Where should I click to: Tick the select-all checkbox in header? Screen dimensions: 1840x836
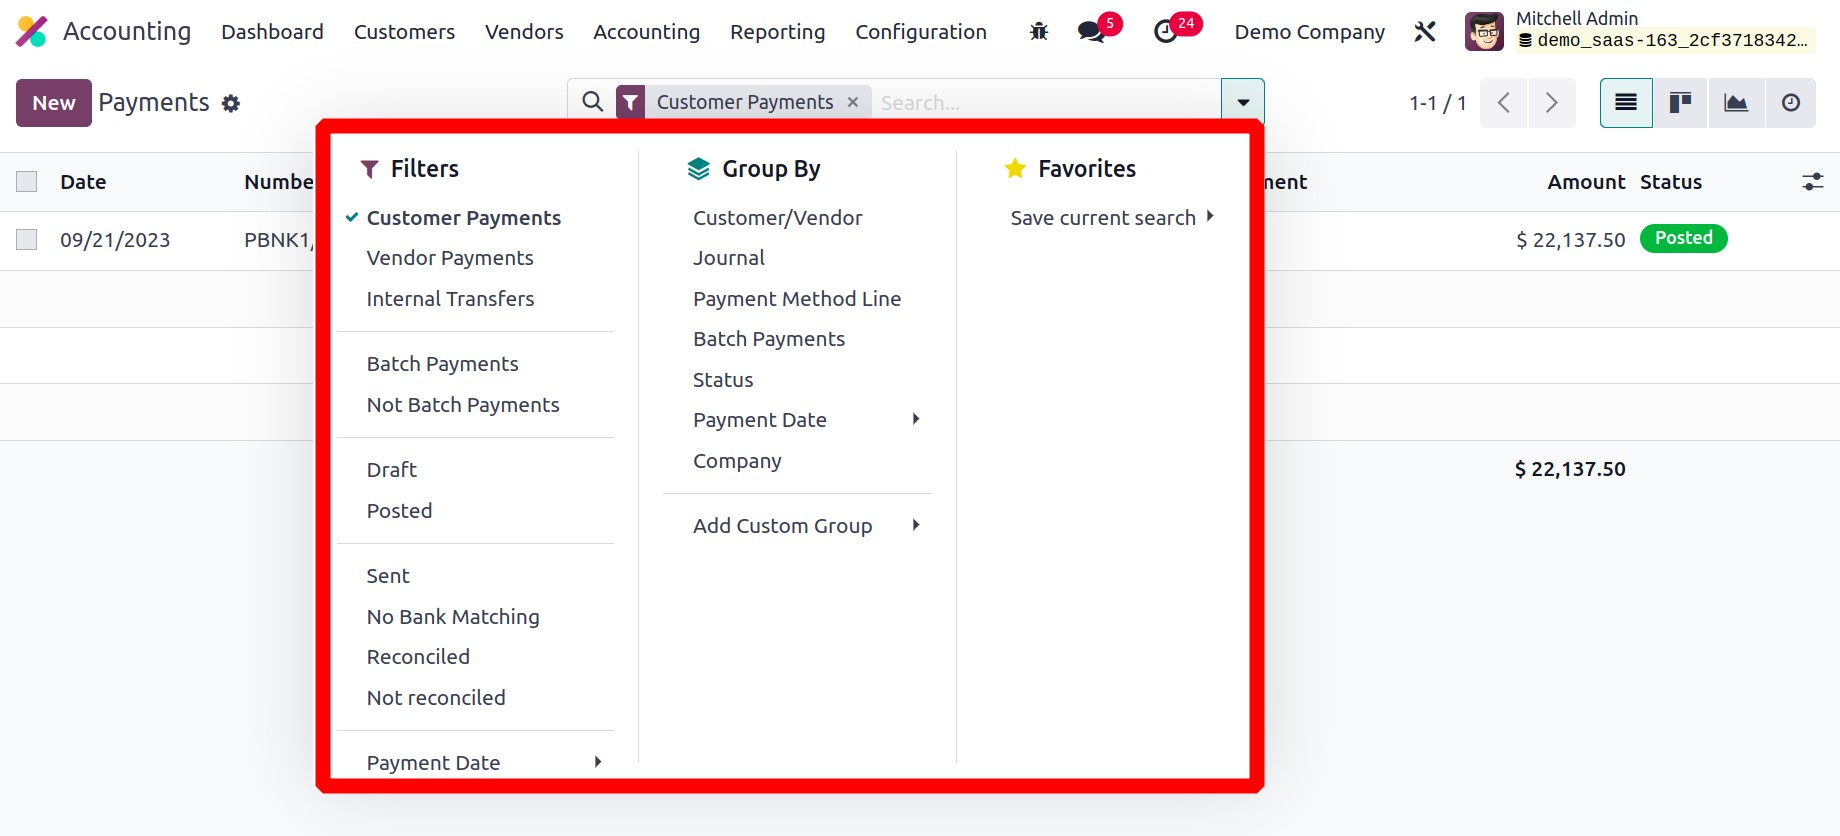[27, 182]
